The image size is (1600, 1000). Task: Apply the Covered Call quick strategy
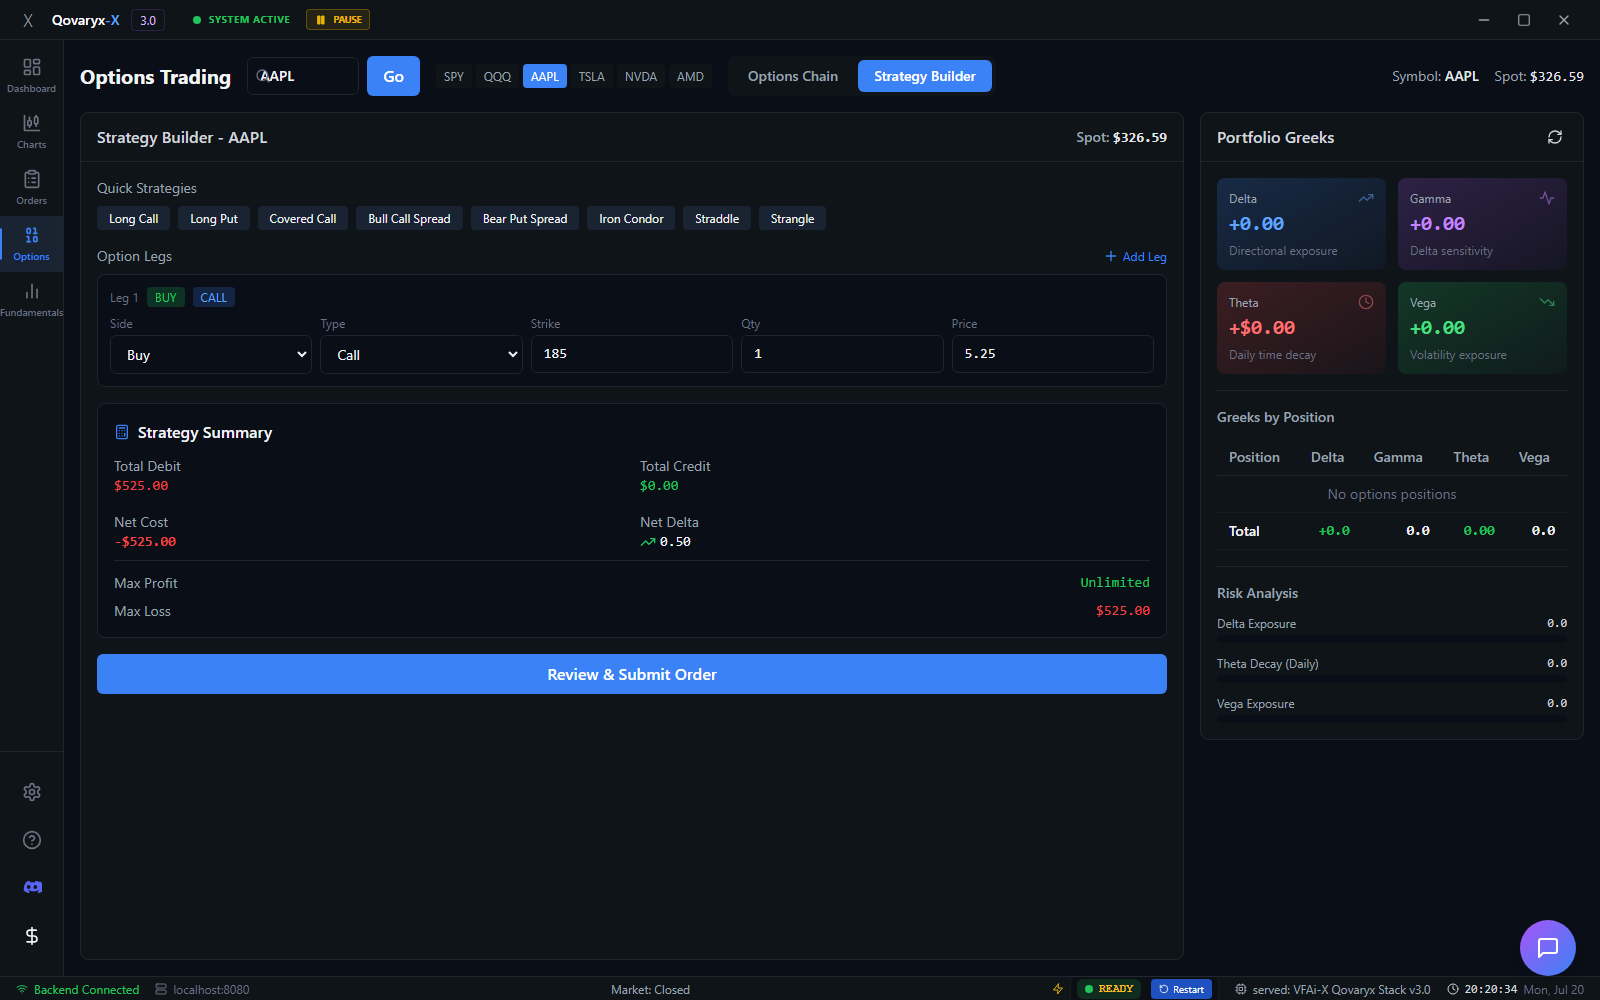(303, 218)
